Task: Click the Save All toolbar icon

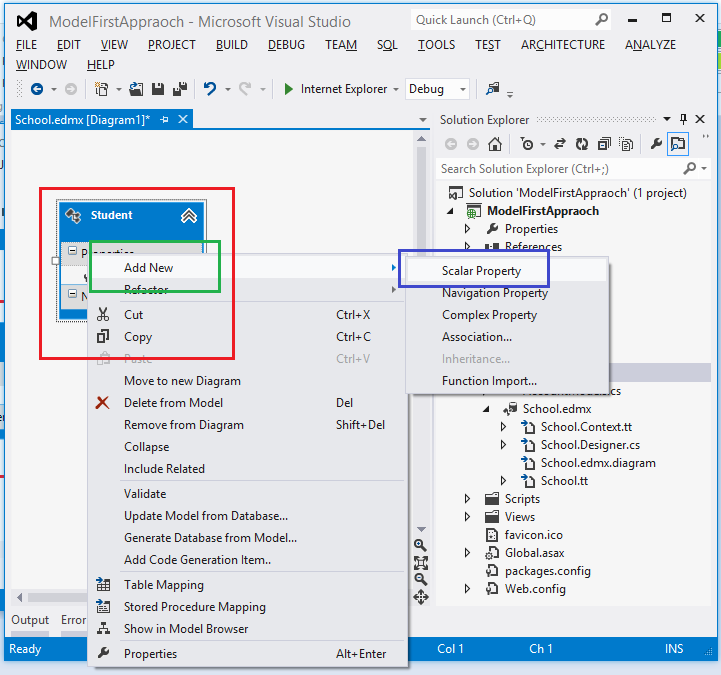Action: coord(180,89)
